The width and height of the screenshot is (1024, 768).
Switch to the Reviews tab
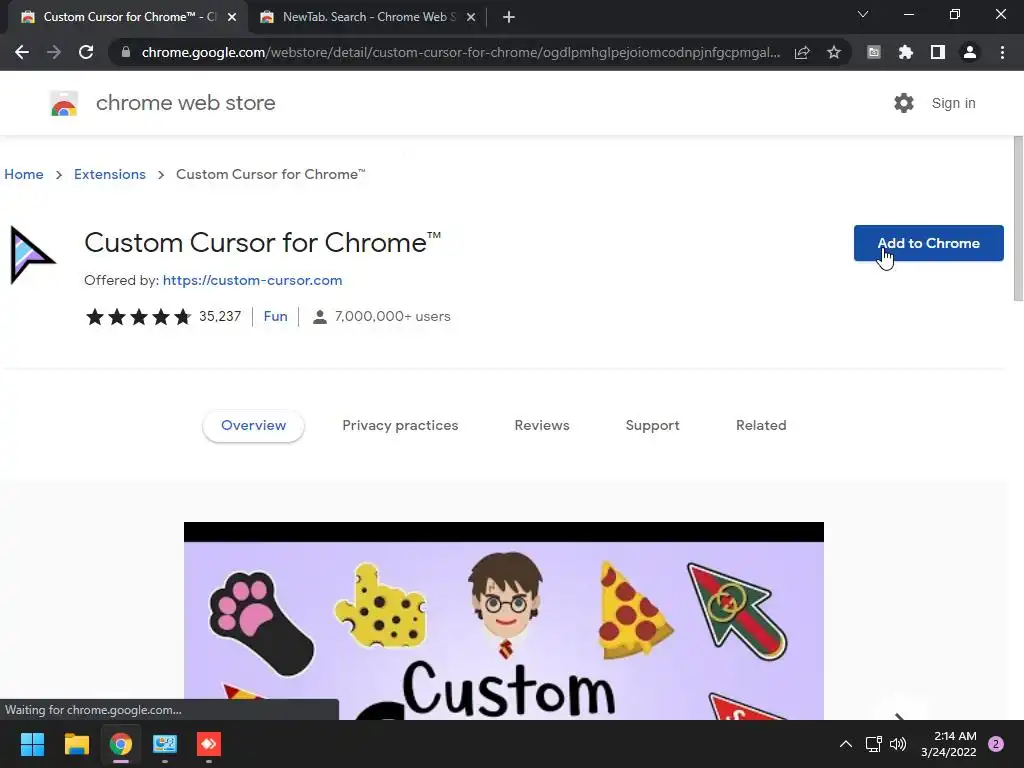coord(542,426)
